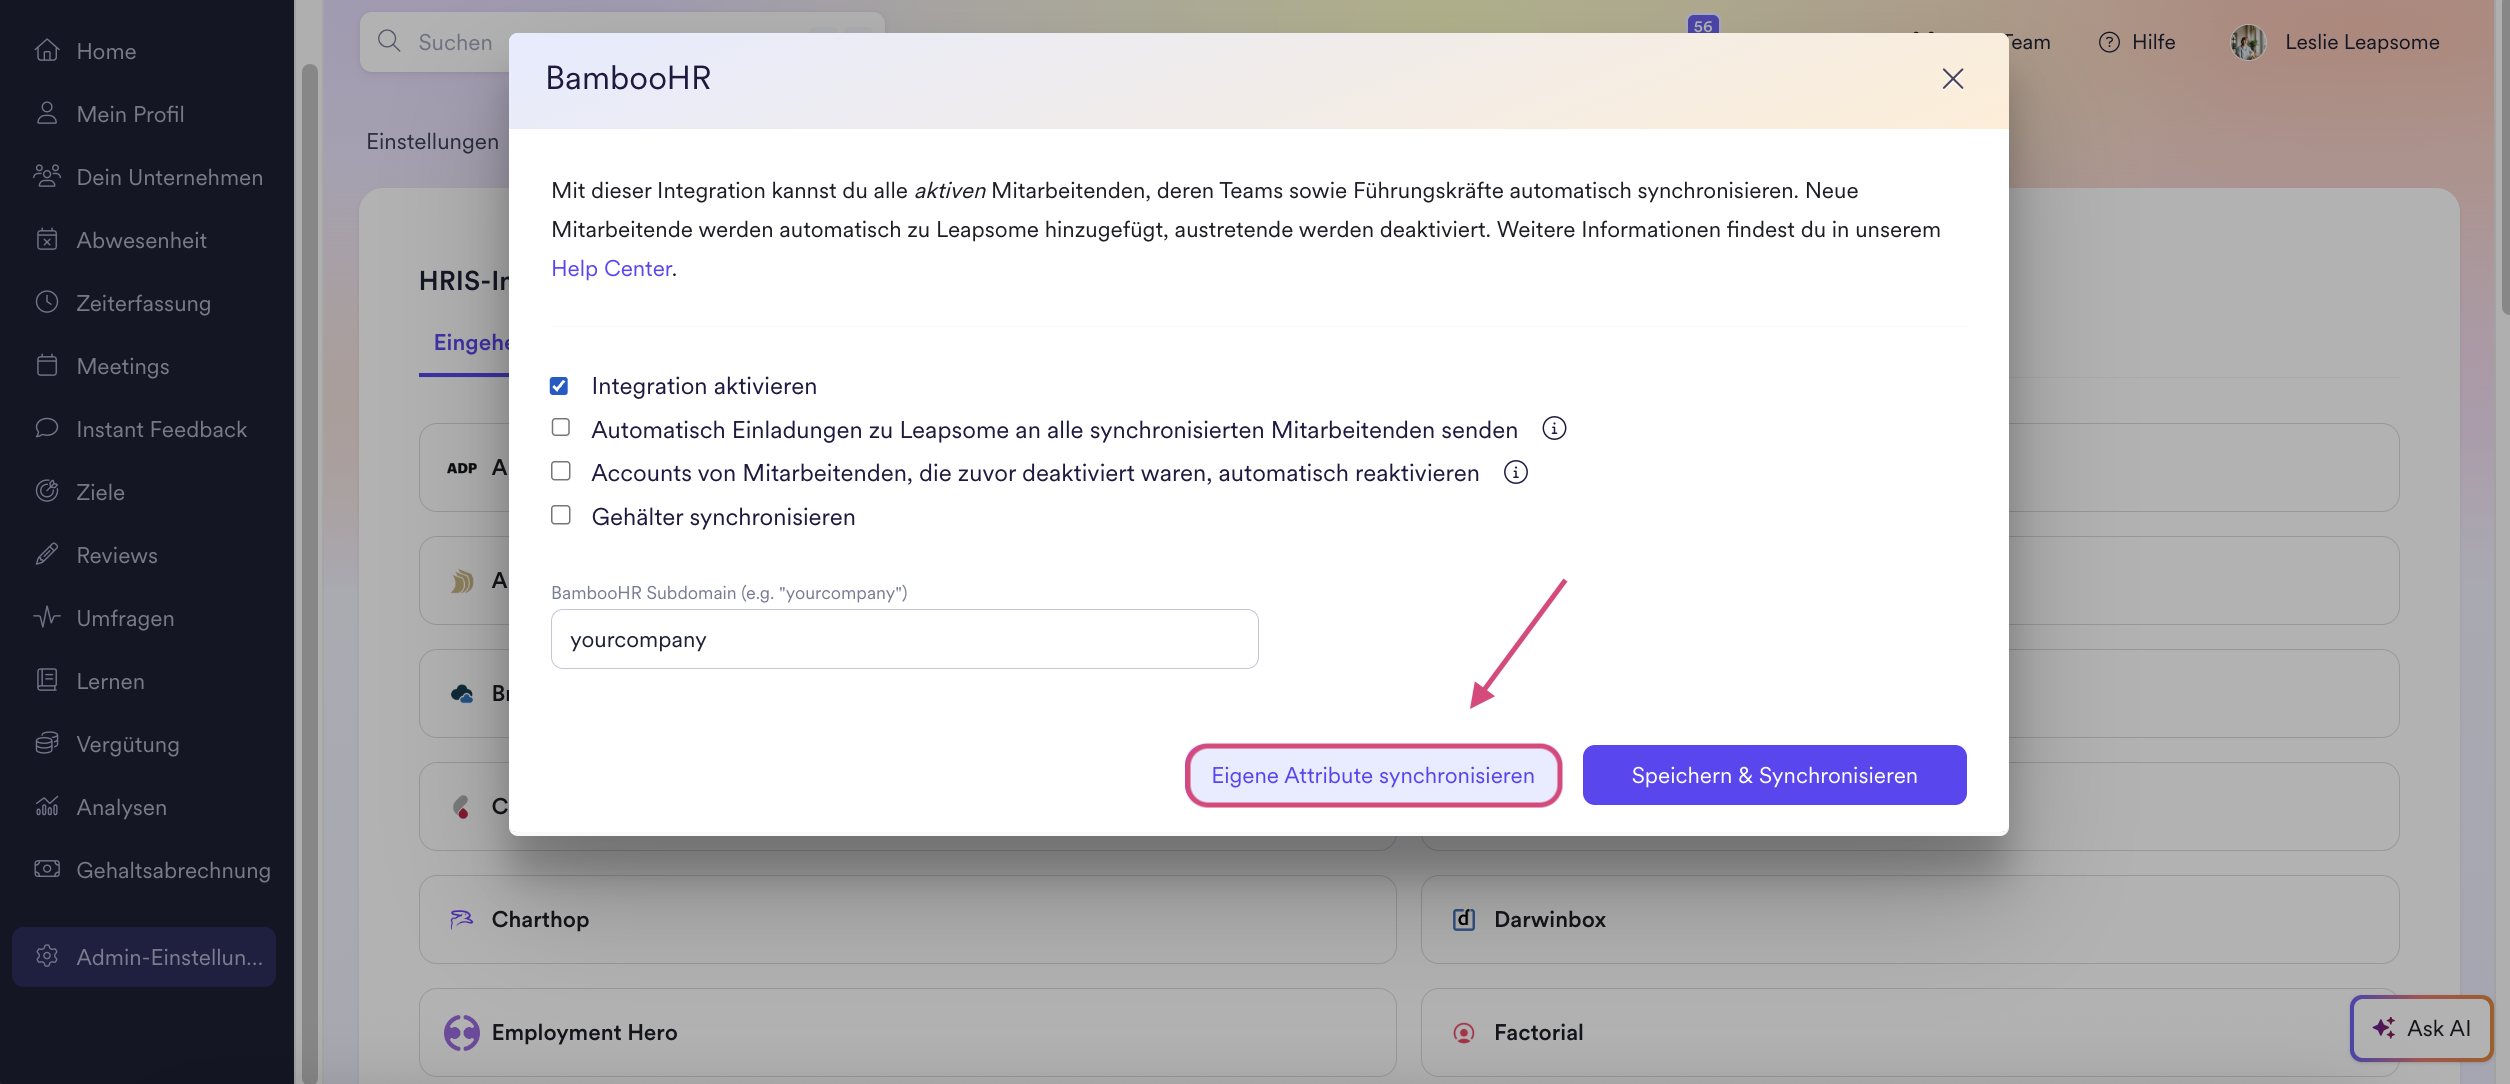
Task: Open the Help Center link
Action: 611,269
